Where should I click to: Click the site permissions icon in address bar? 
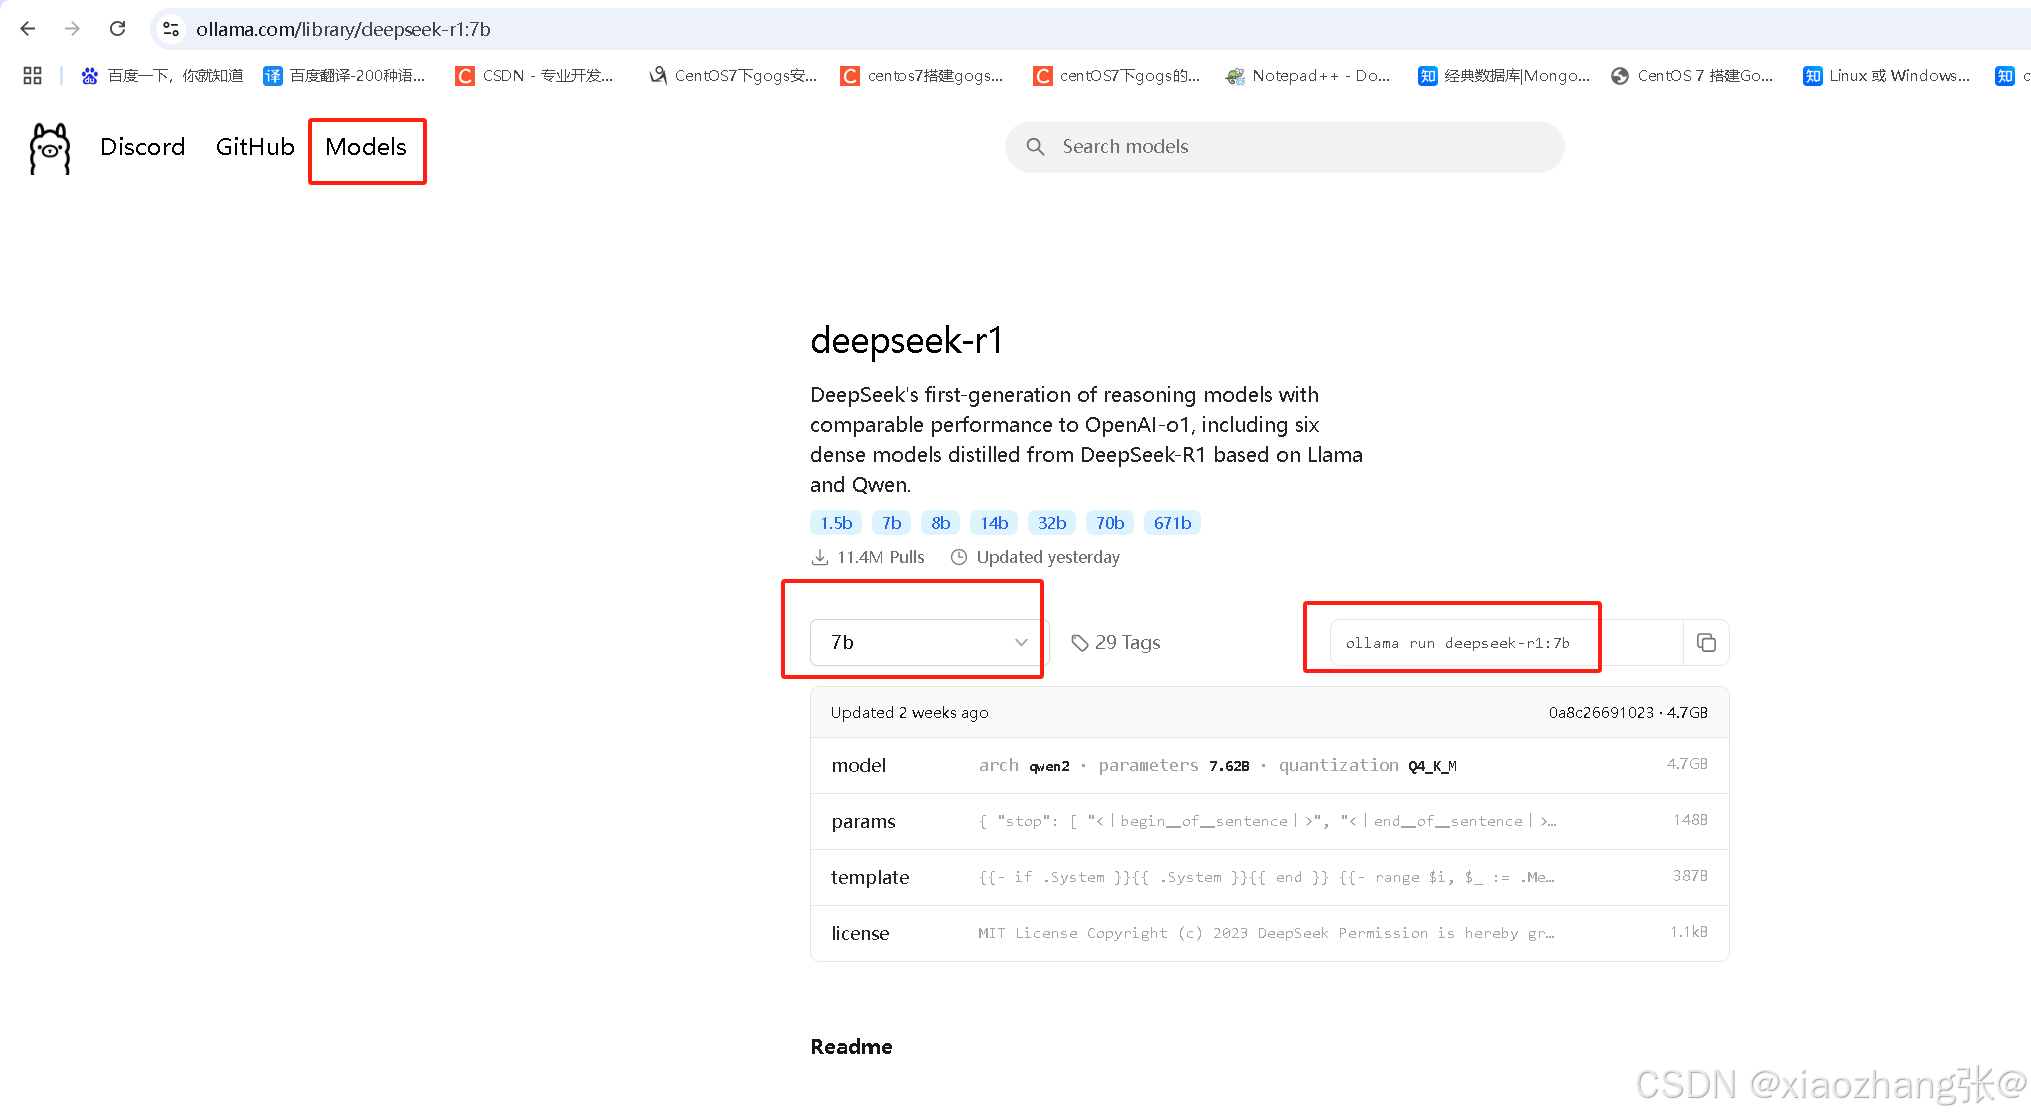tap(170, 29)
